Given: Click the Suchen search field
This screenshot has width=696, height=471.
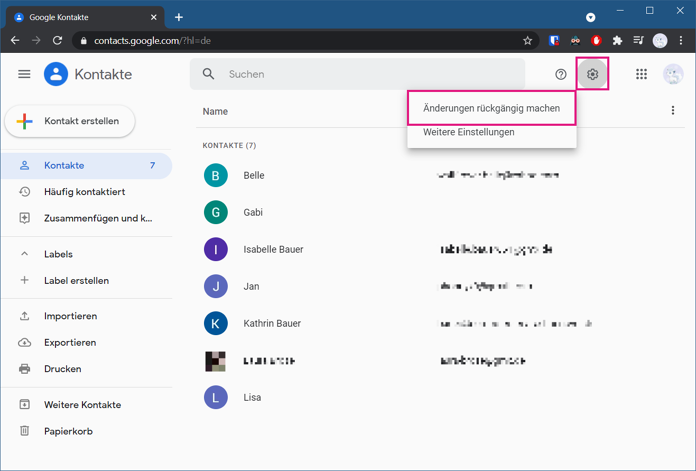Looking at the screenshot, I should pos(358,74).
